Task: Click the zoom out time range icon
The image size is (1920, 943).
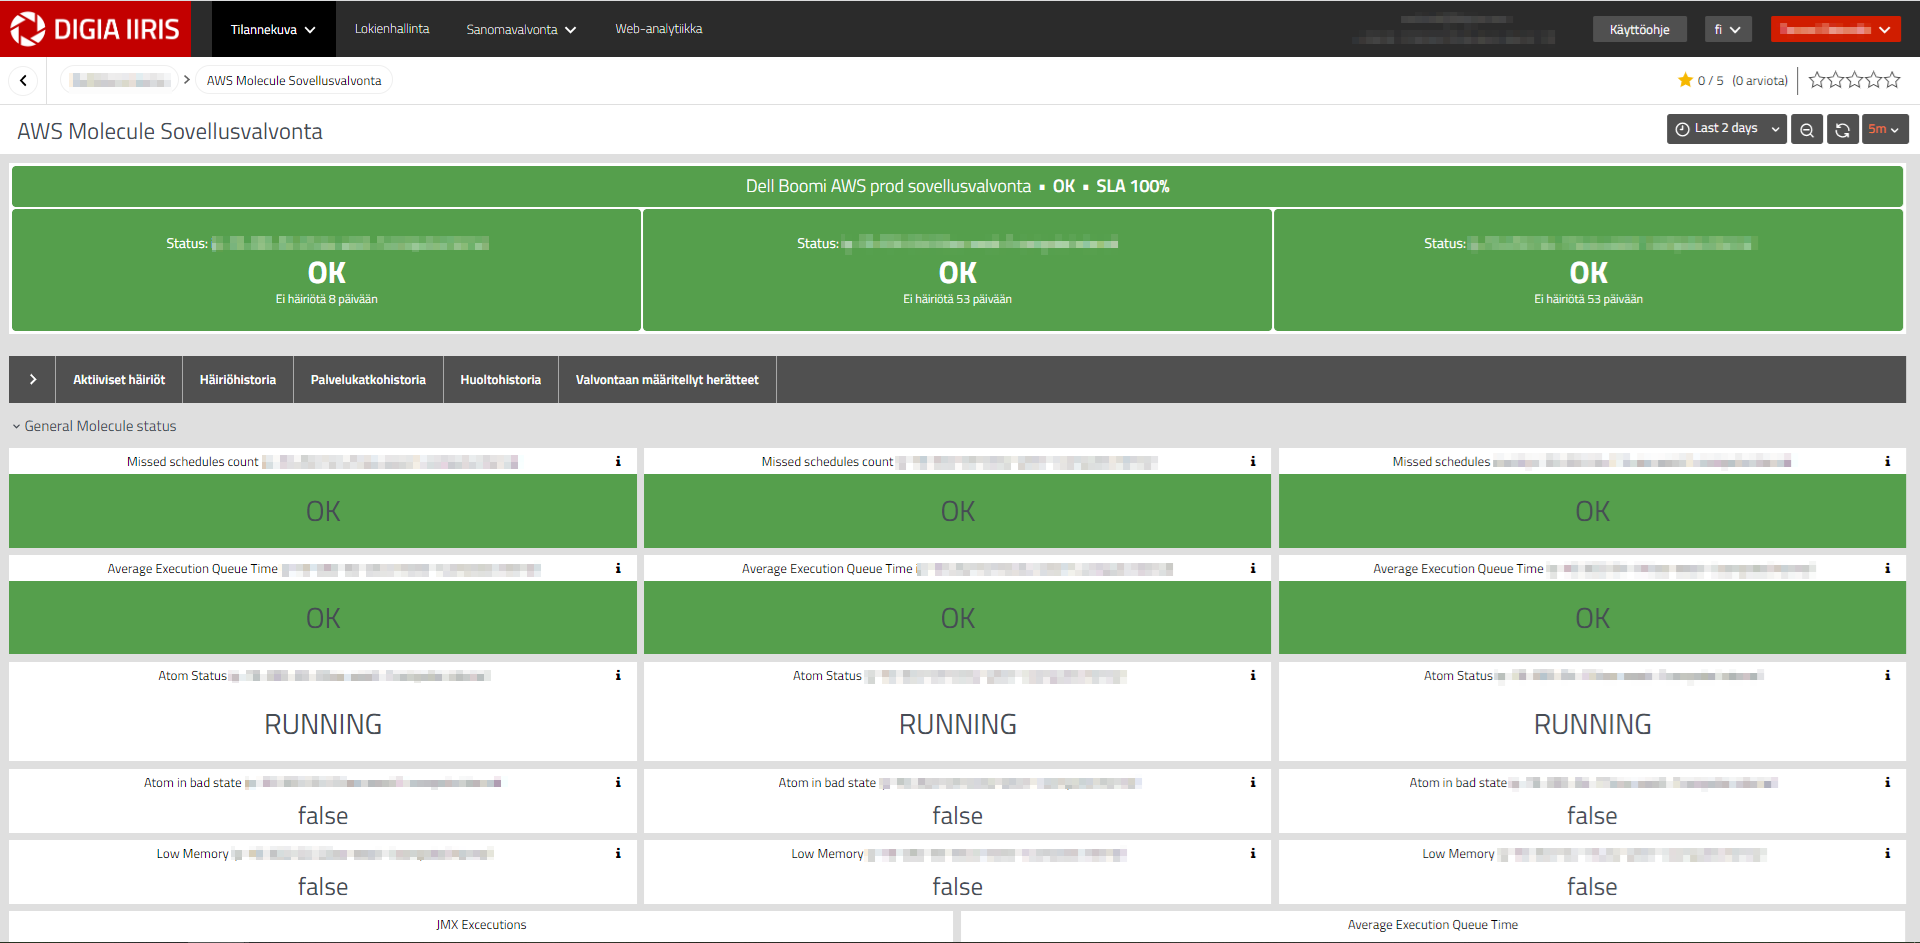Action: pyautogui.click(x=1806, y=129)
